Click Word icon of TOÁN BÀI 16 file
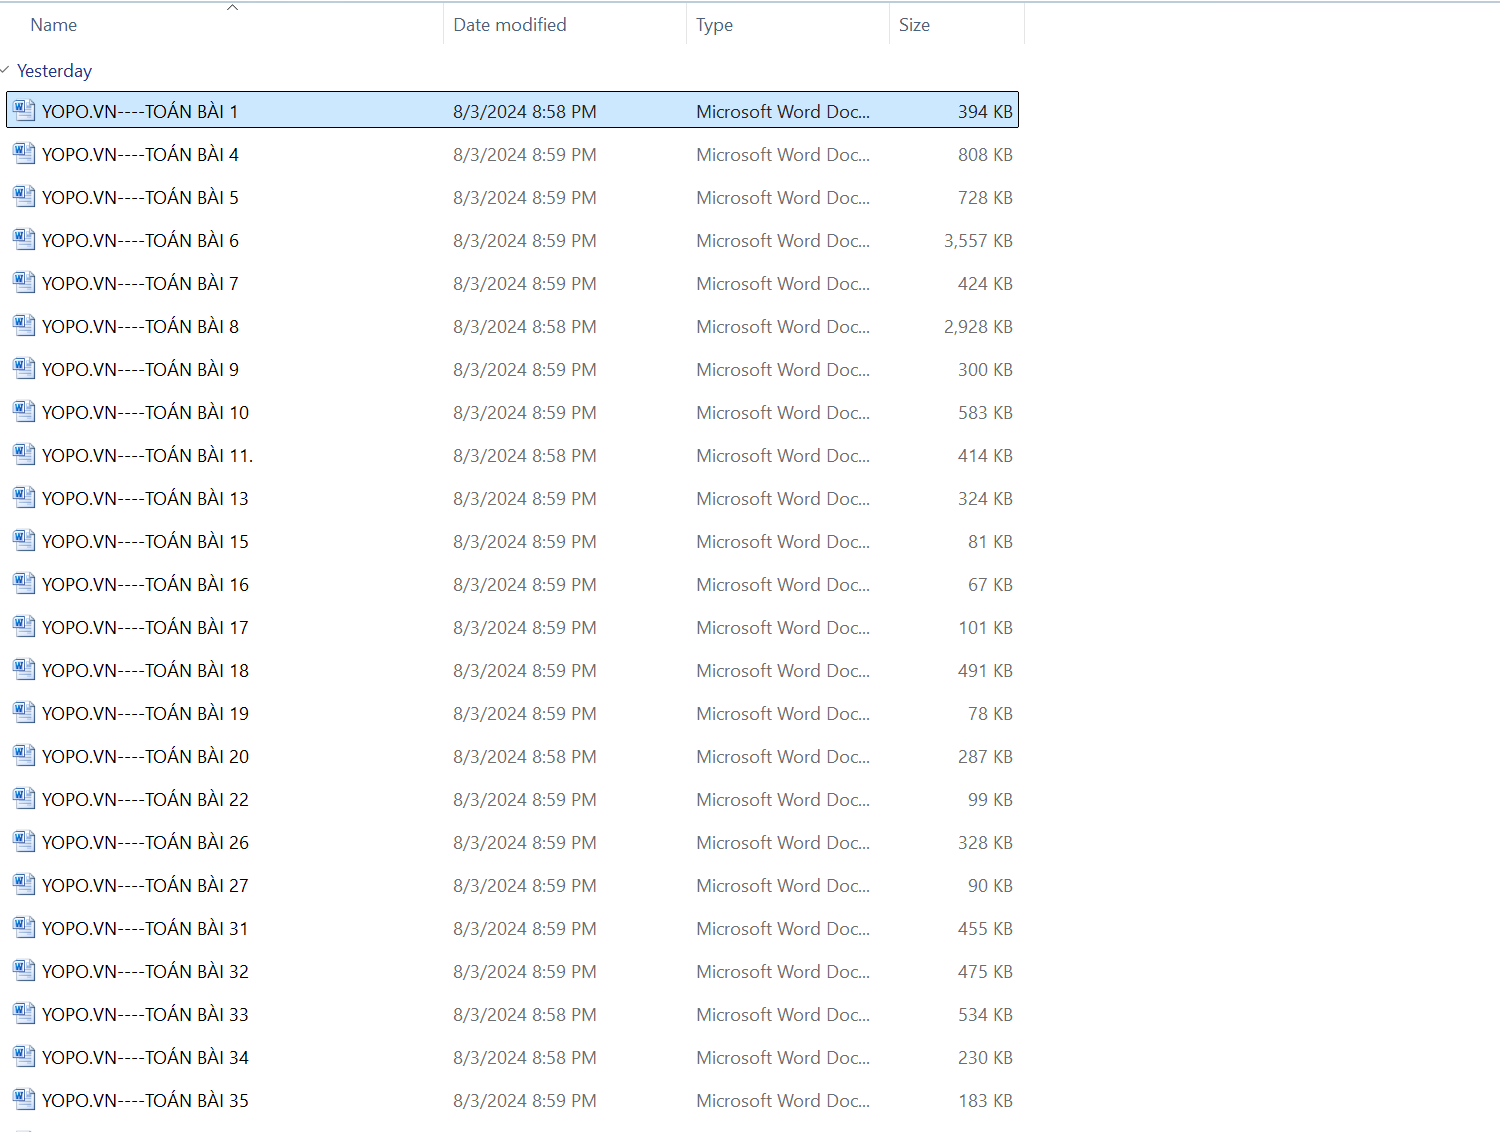The width and height of the screenshot is (1500, 1139). (x=24, y=583)
